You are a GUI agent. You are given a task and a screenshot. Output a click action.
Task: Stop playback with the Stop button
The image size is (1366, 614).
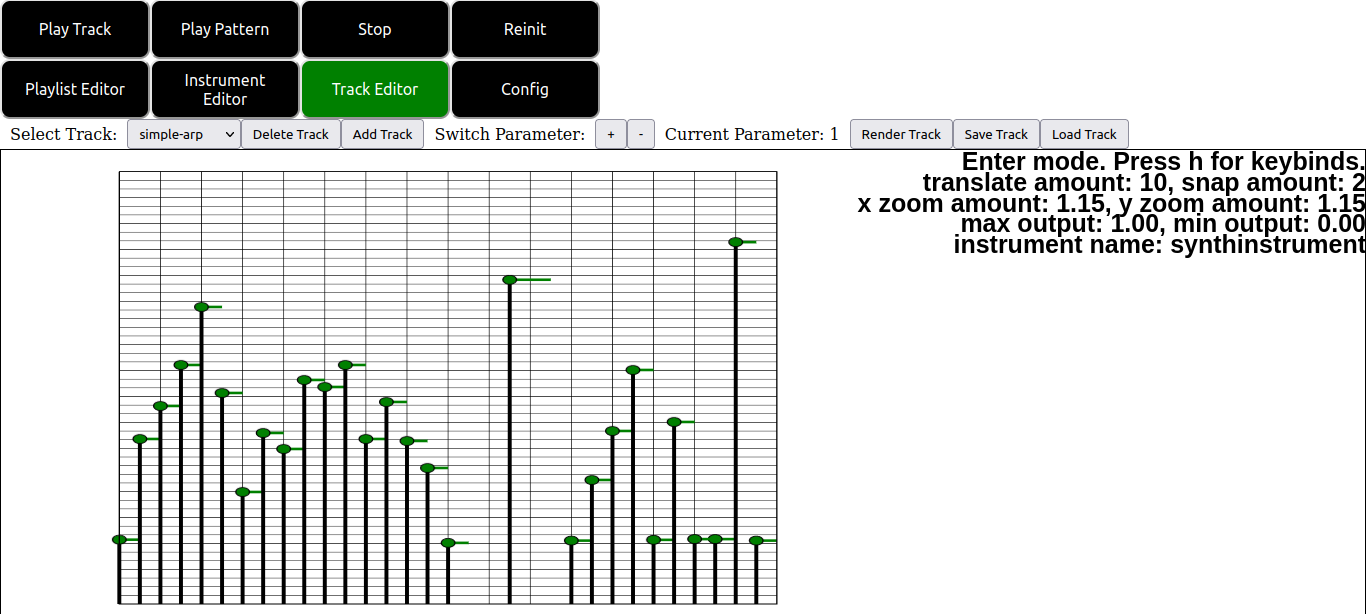[x=375, y=30]
